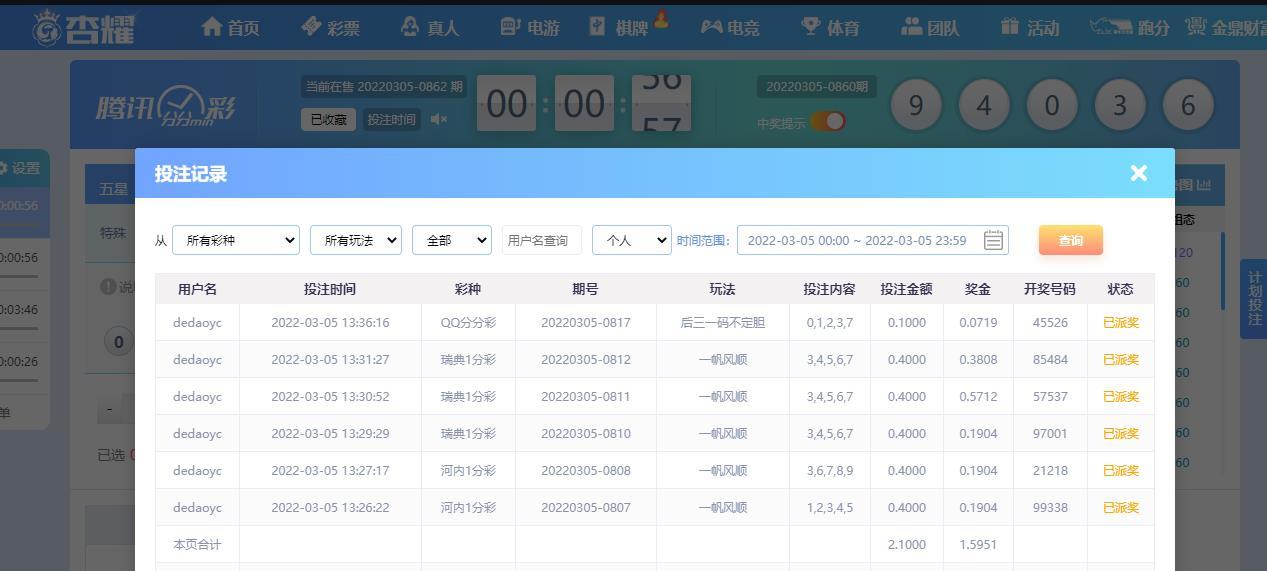Close the 投注记录 dialog
This screenshot has height=571, width=1267.
pyautogui.click(x=1138, y=173)
